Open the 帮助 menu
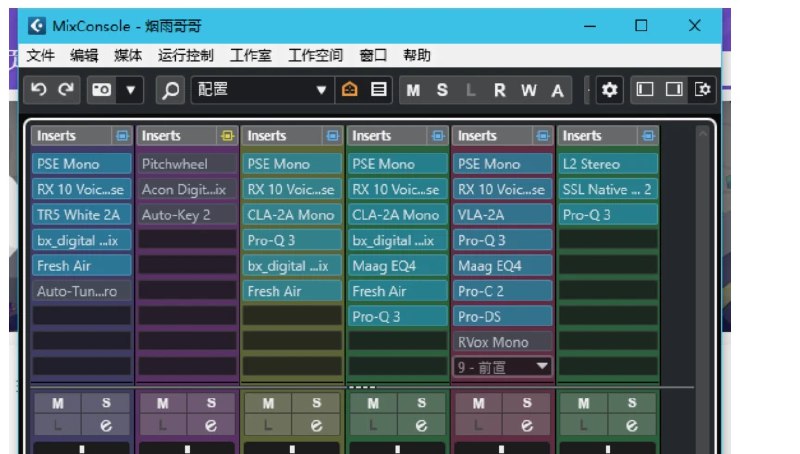This screenshot has height=454, width=800. tap(417, 55)
